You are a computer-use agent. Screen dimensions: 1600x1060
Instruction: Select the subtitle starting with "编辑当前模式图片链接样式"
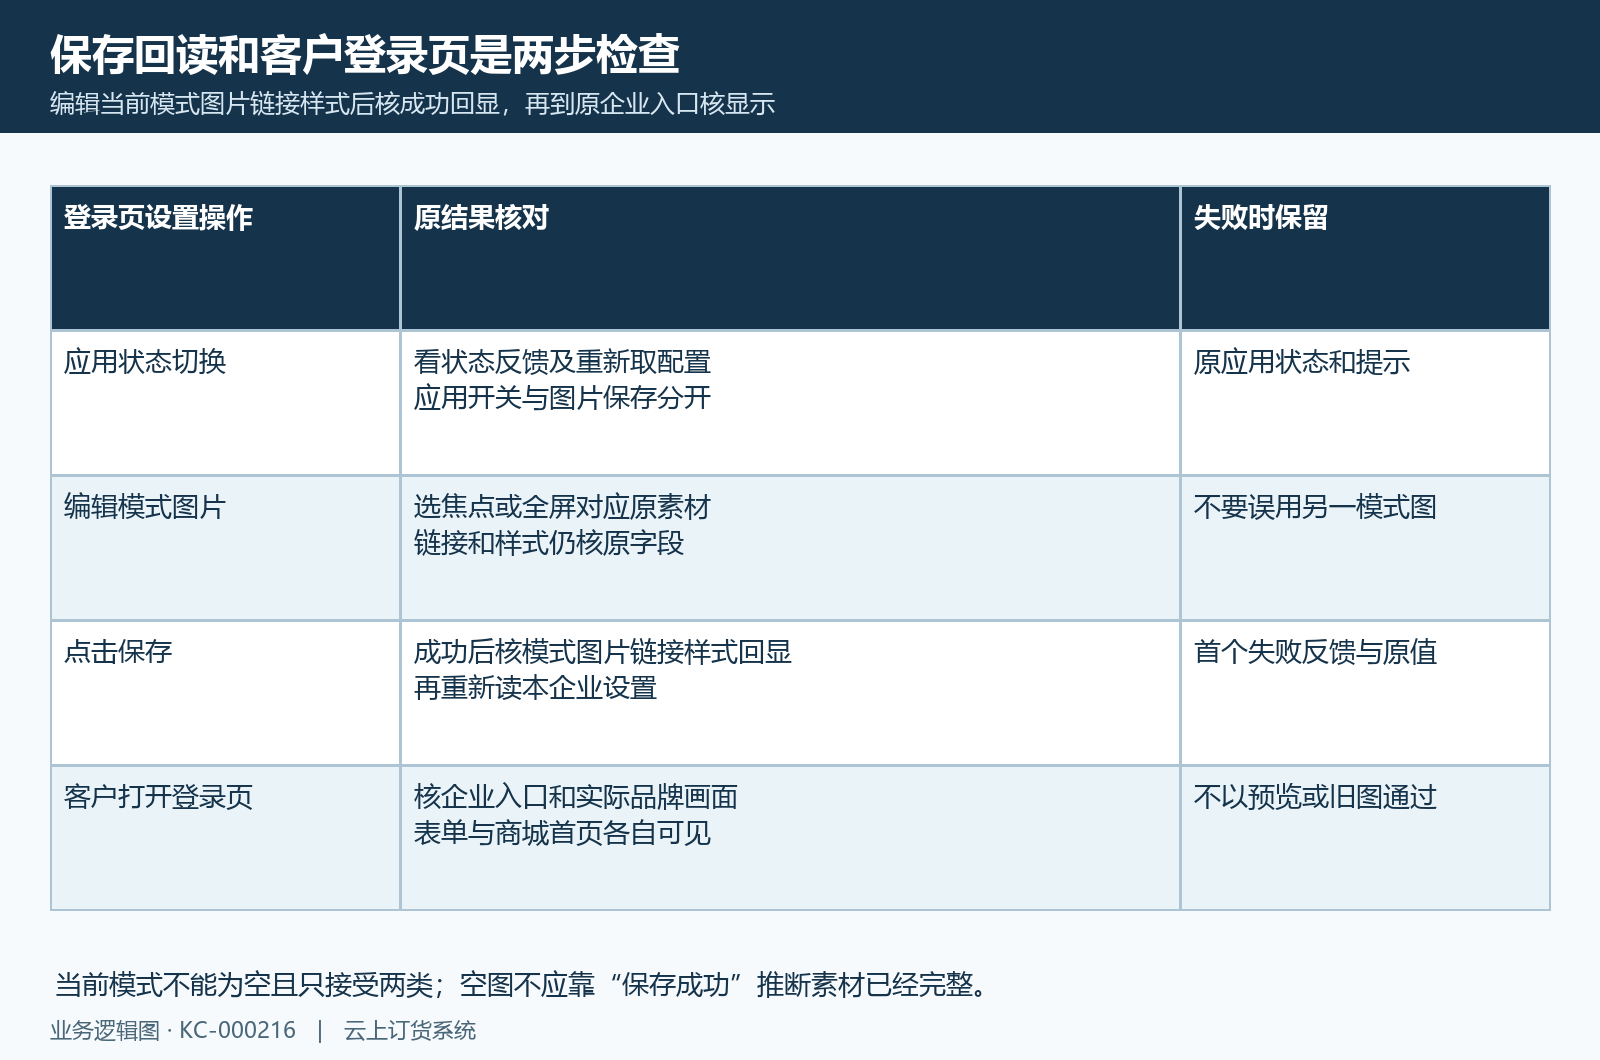tap(413, 104)
